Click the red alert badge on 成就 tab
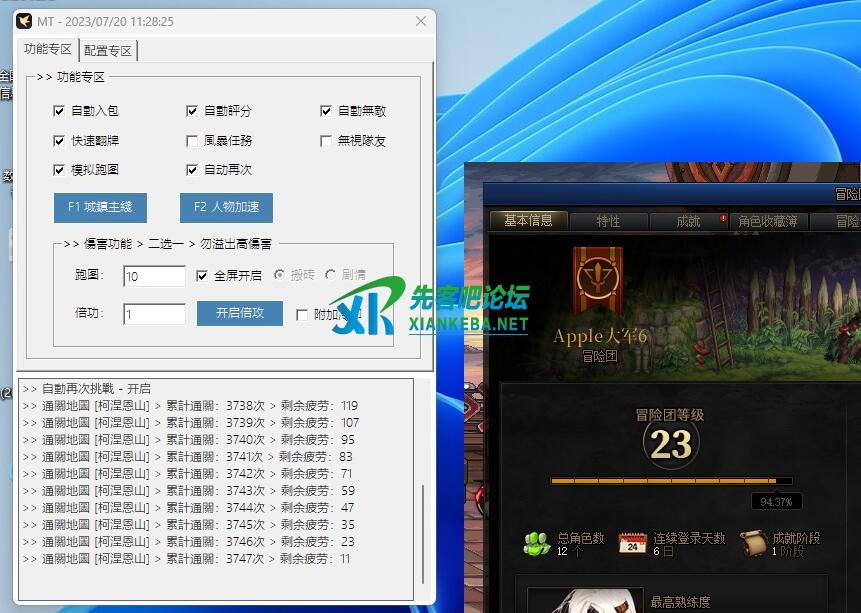The height and width of the screenshot is (613, 861). [723, 219]
